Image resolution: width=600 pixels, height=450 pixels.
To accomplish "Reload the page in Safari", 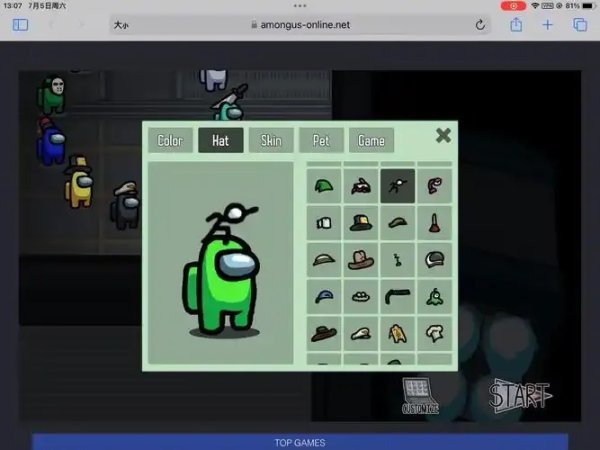I will tap(480, 25).
